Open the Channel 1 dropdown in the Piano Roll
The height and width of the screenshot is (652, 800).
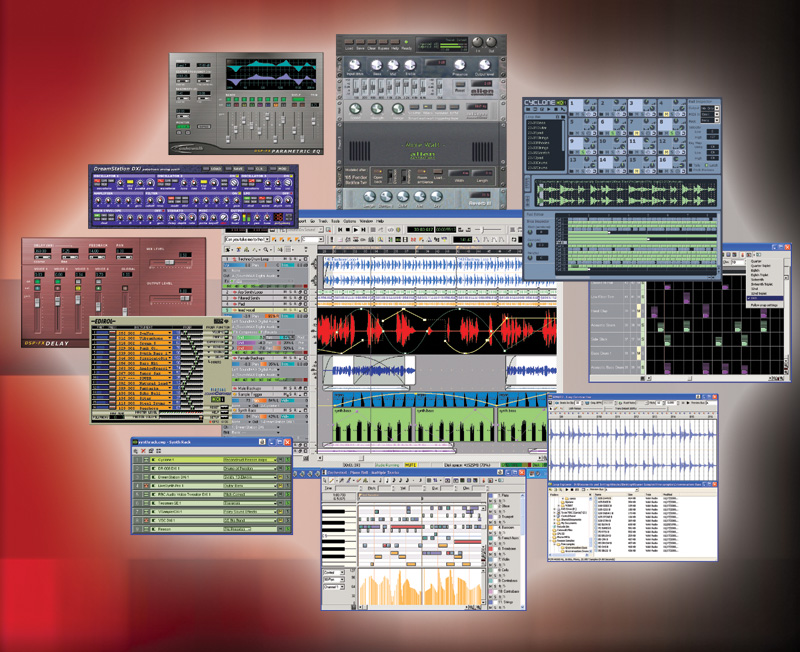tap(334, 587)
